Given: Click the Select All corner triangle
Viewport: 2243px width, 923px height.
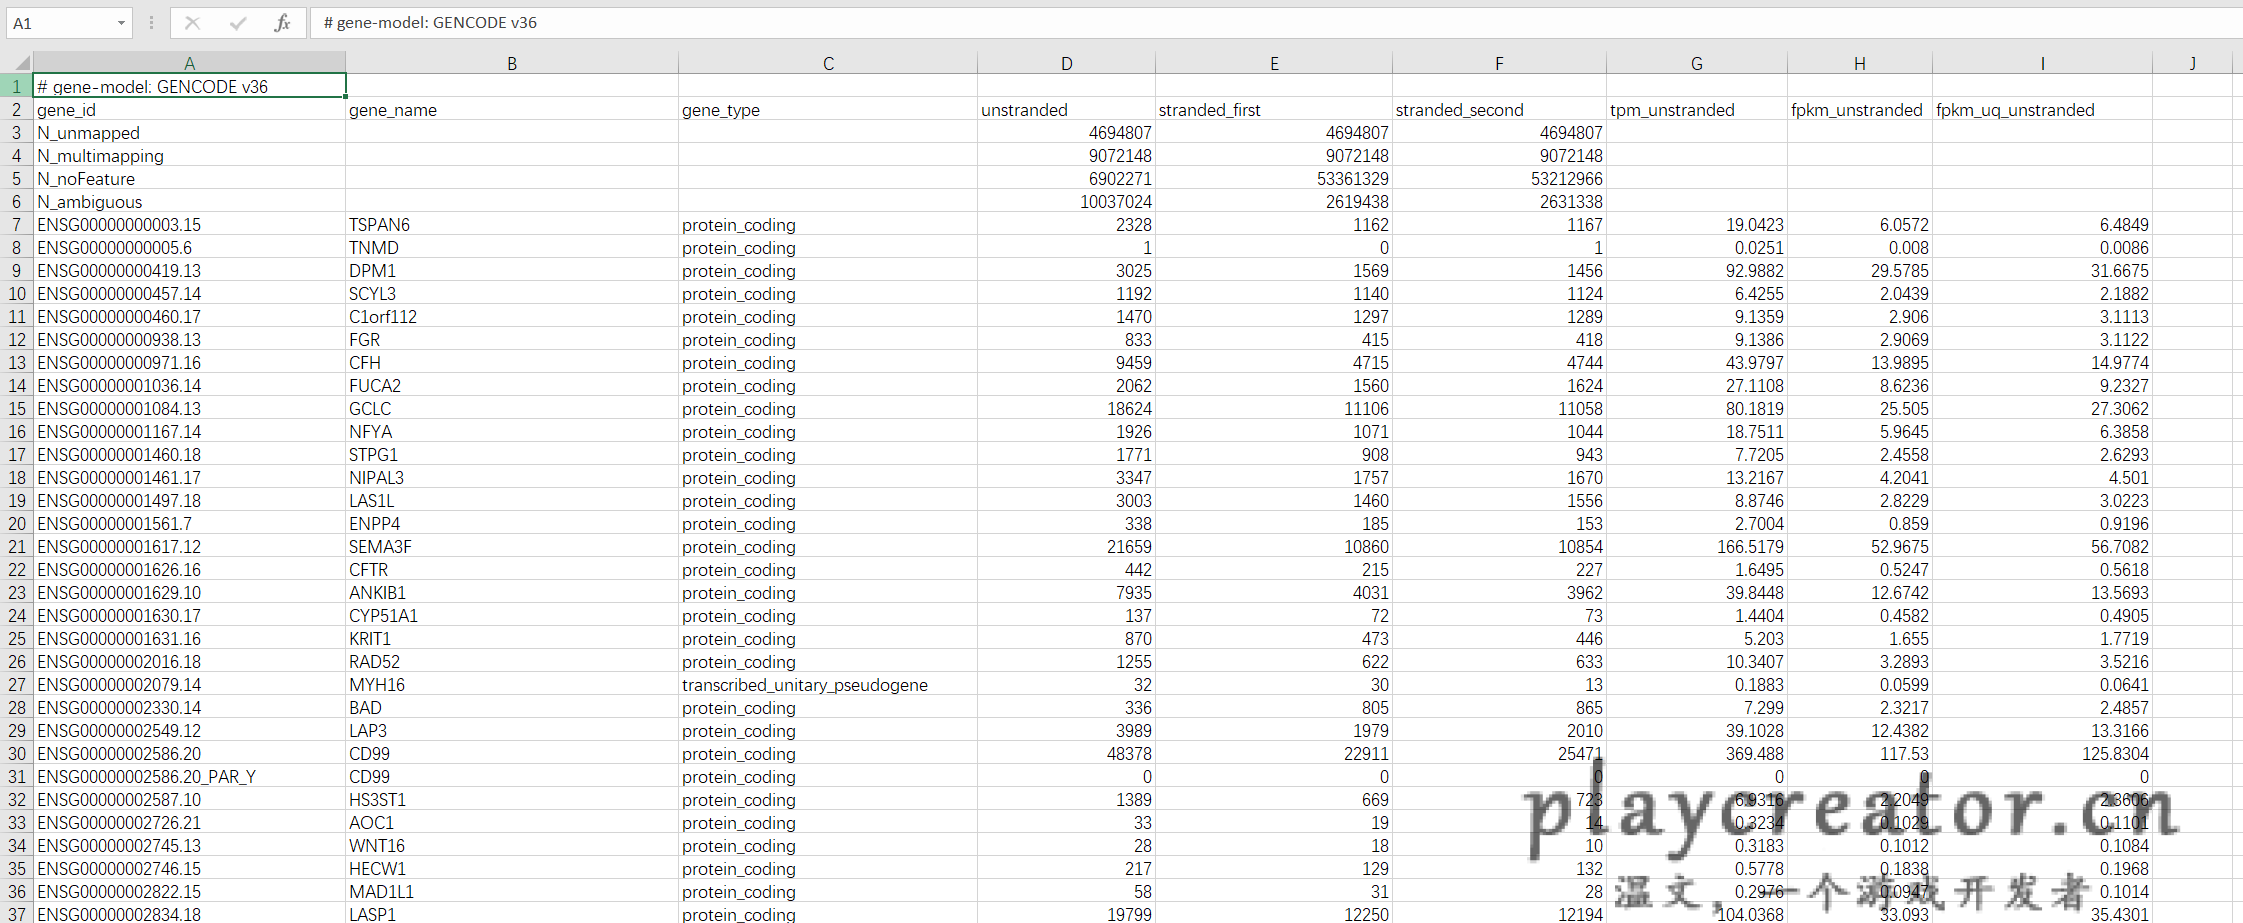Looking at the screenshot, I should [17, 63].
